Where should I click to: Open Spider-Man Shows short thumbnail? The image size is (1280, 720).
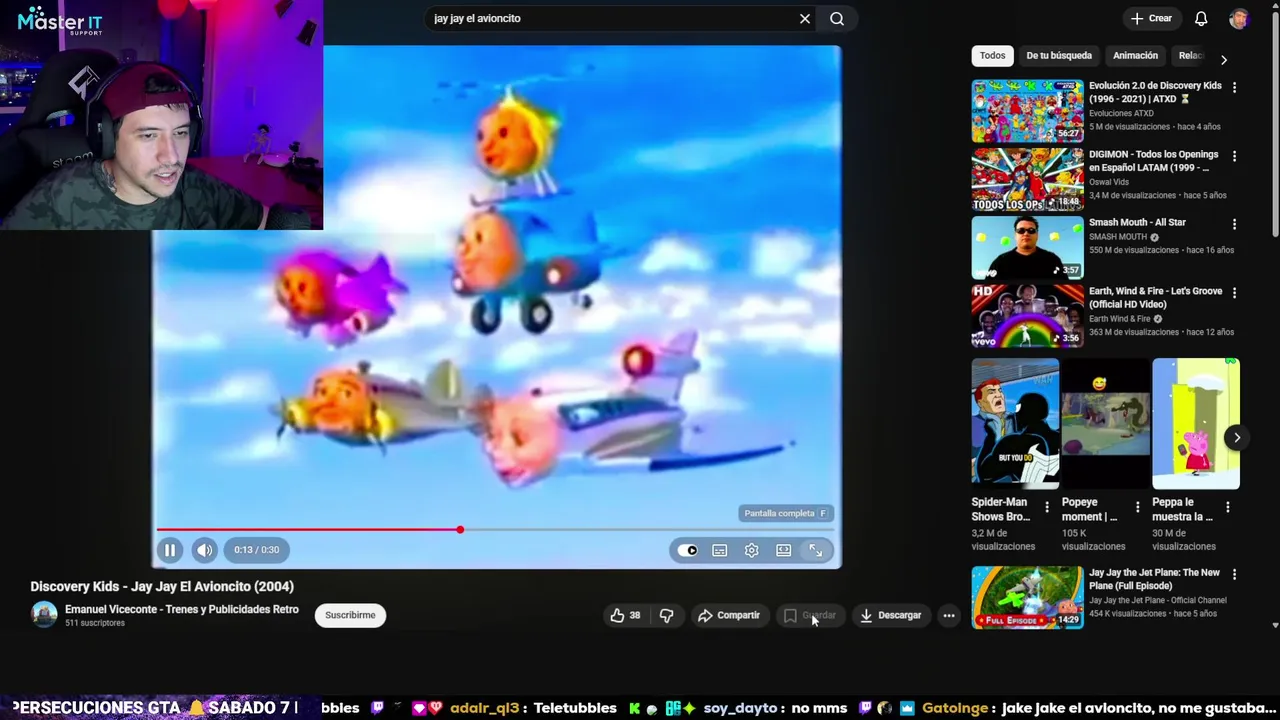(x=1015, y=423)
